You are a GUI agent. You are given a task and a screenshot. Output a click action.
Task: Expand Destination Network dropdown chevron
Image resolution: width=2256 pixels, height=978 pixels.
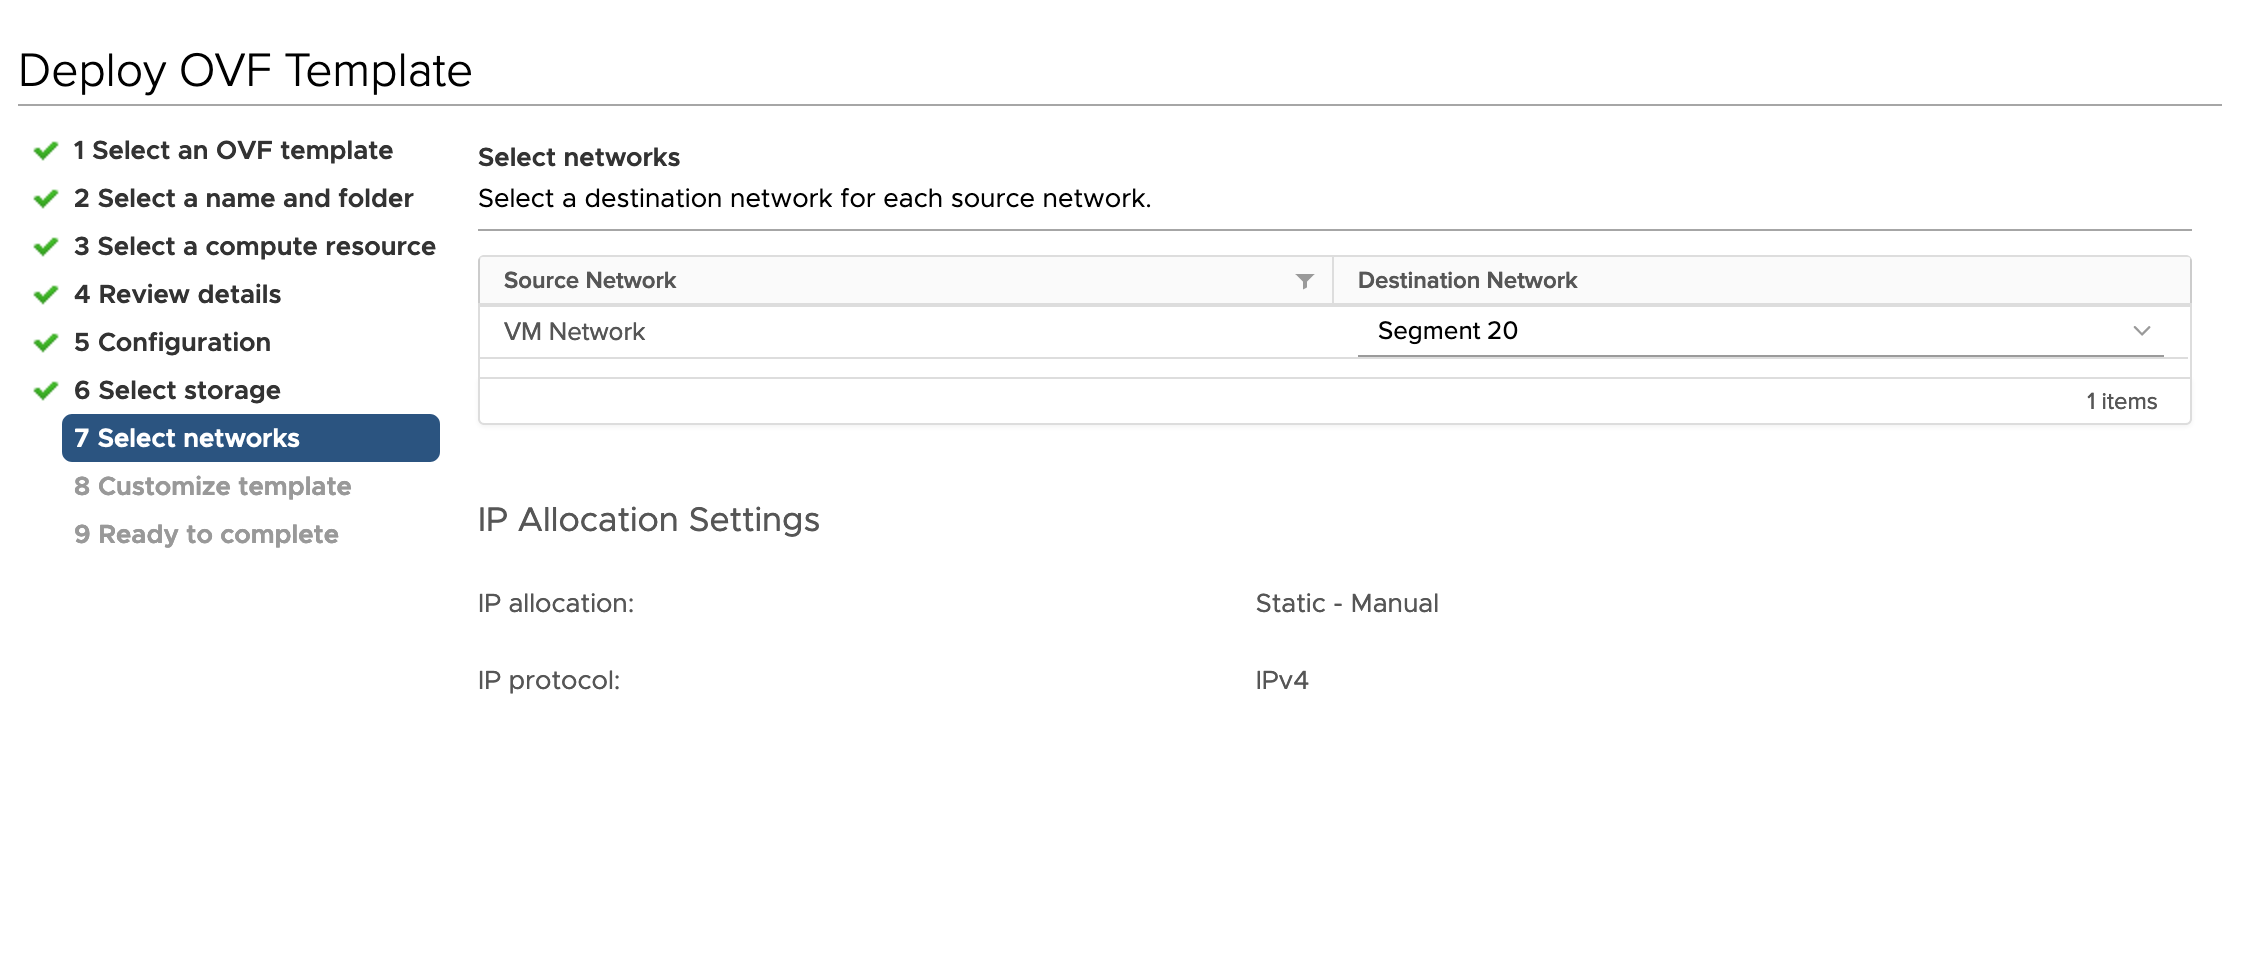pyautogui.click(x=2141, y=331)
